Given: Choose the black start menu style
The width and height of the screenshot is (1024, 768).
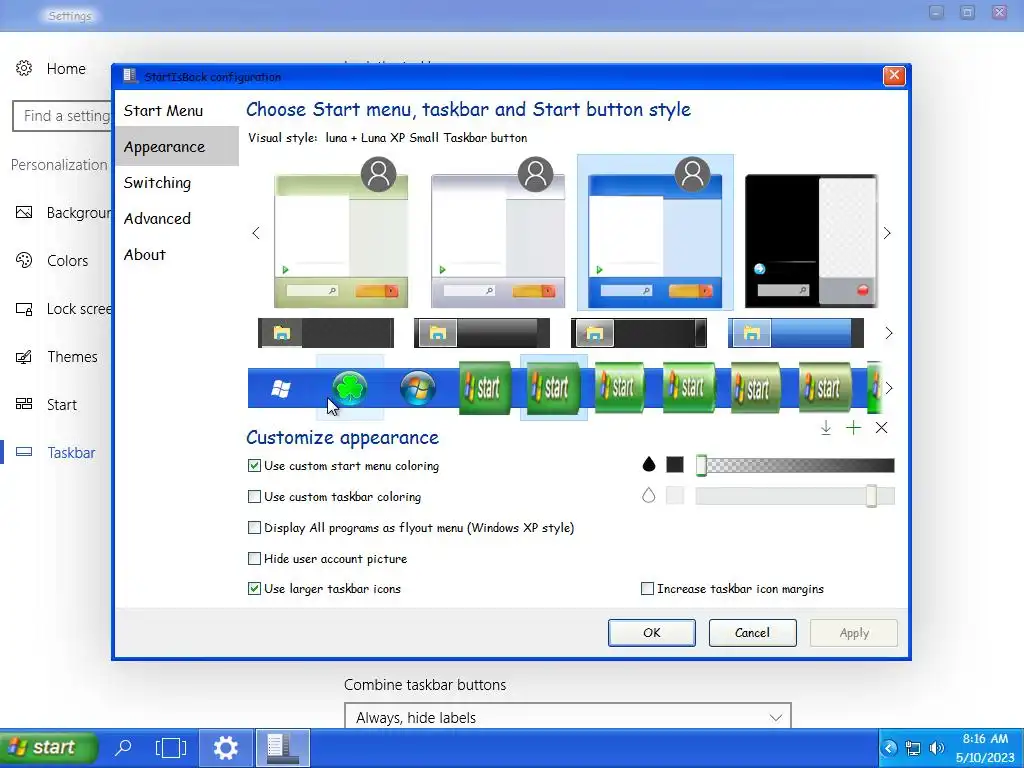Looking at the screenshot, I should 811,241.
